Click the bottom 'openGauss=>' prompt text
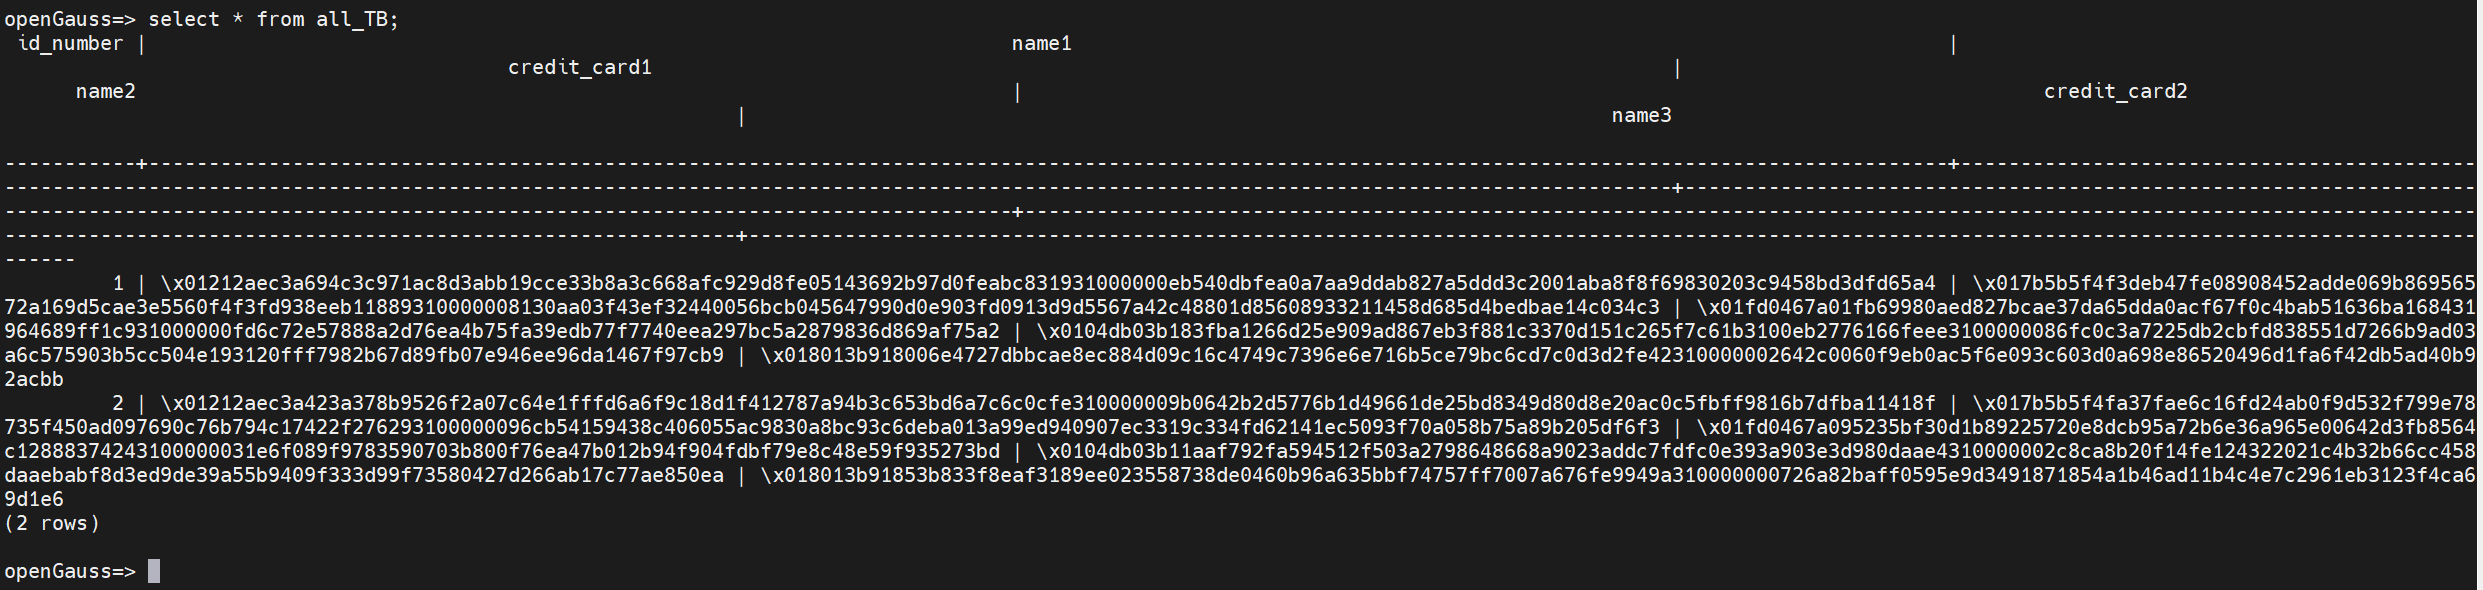Screen dimensions: 2483x590 pyautogui.click(x=69, y=571)
